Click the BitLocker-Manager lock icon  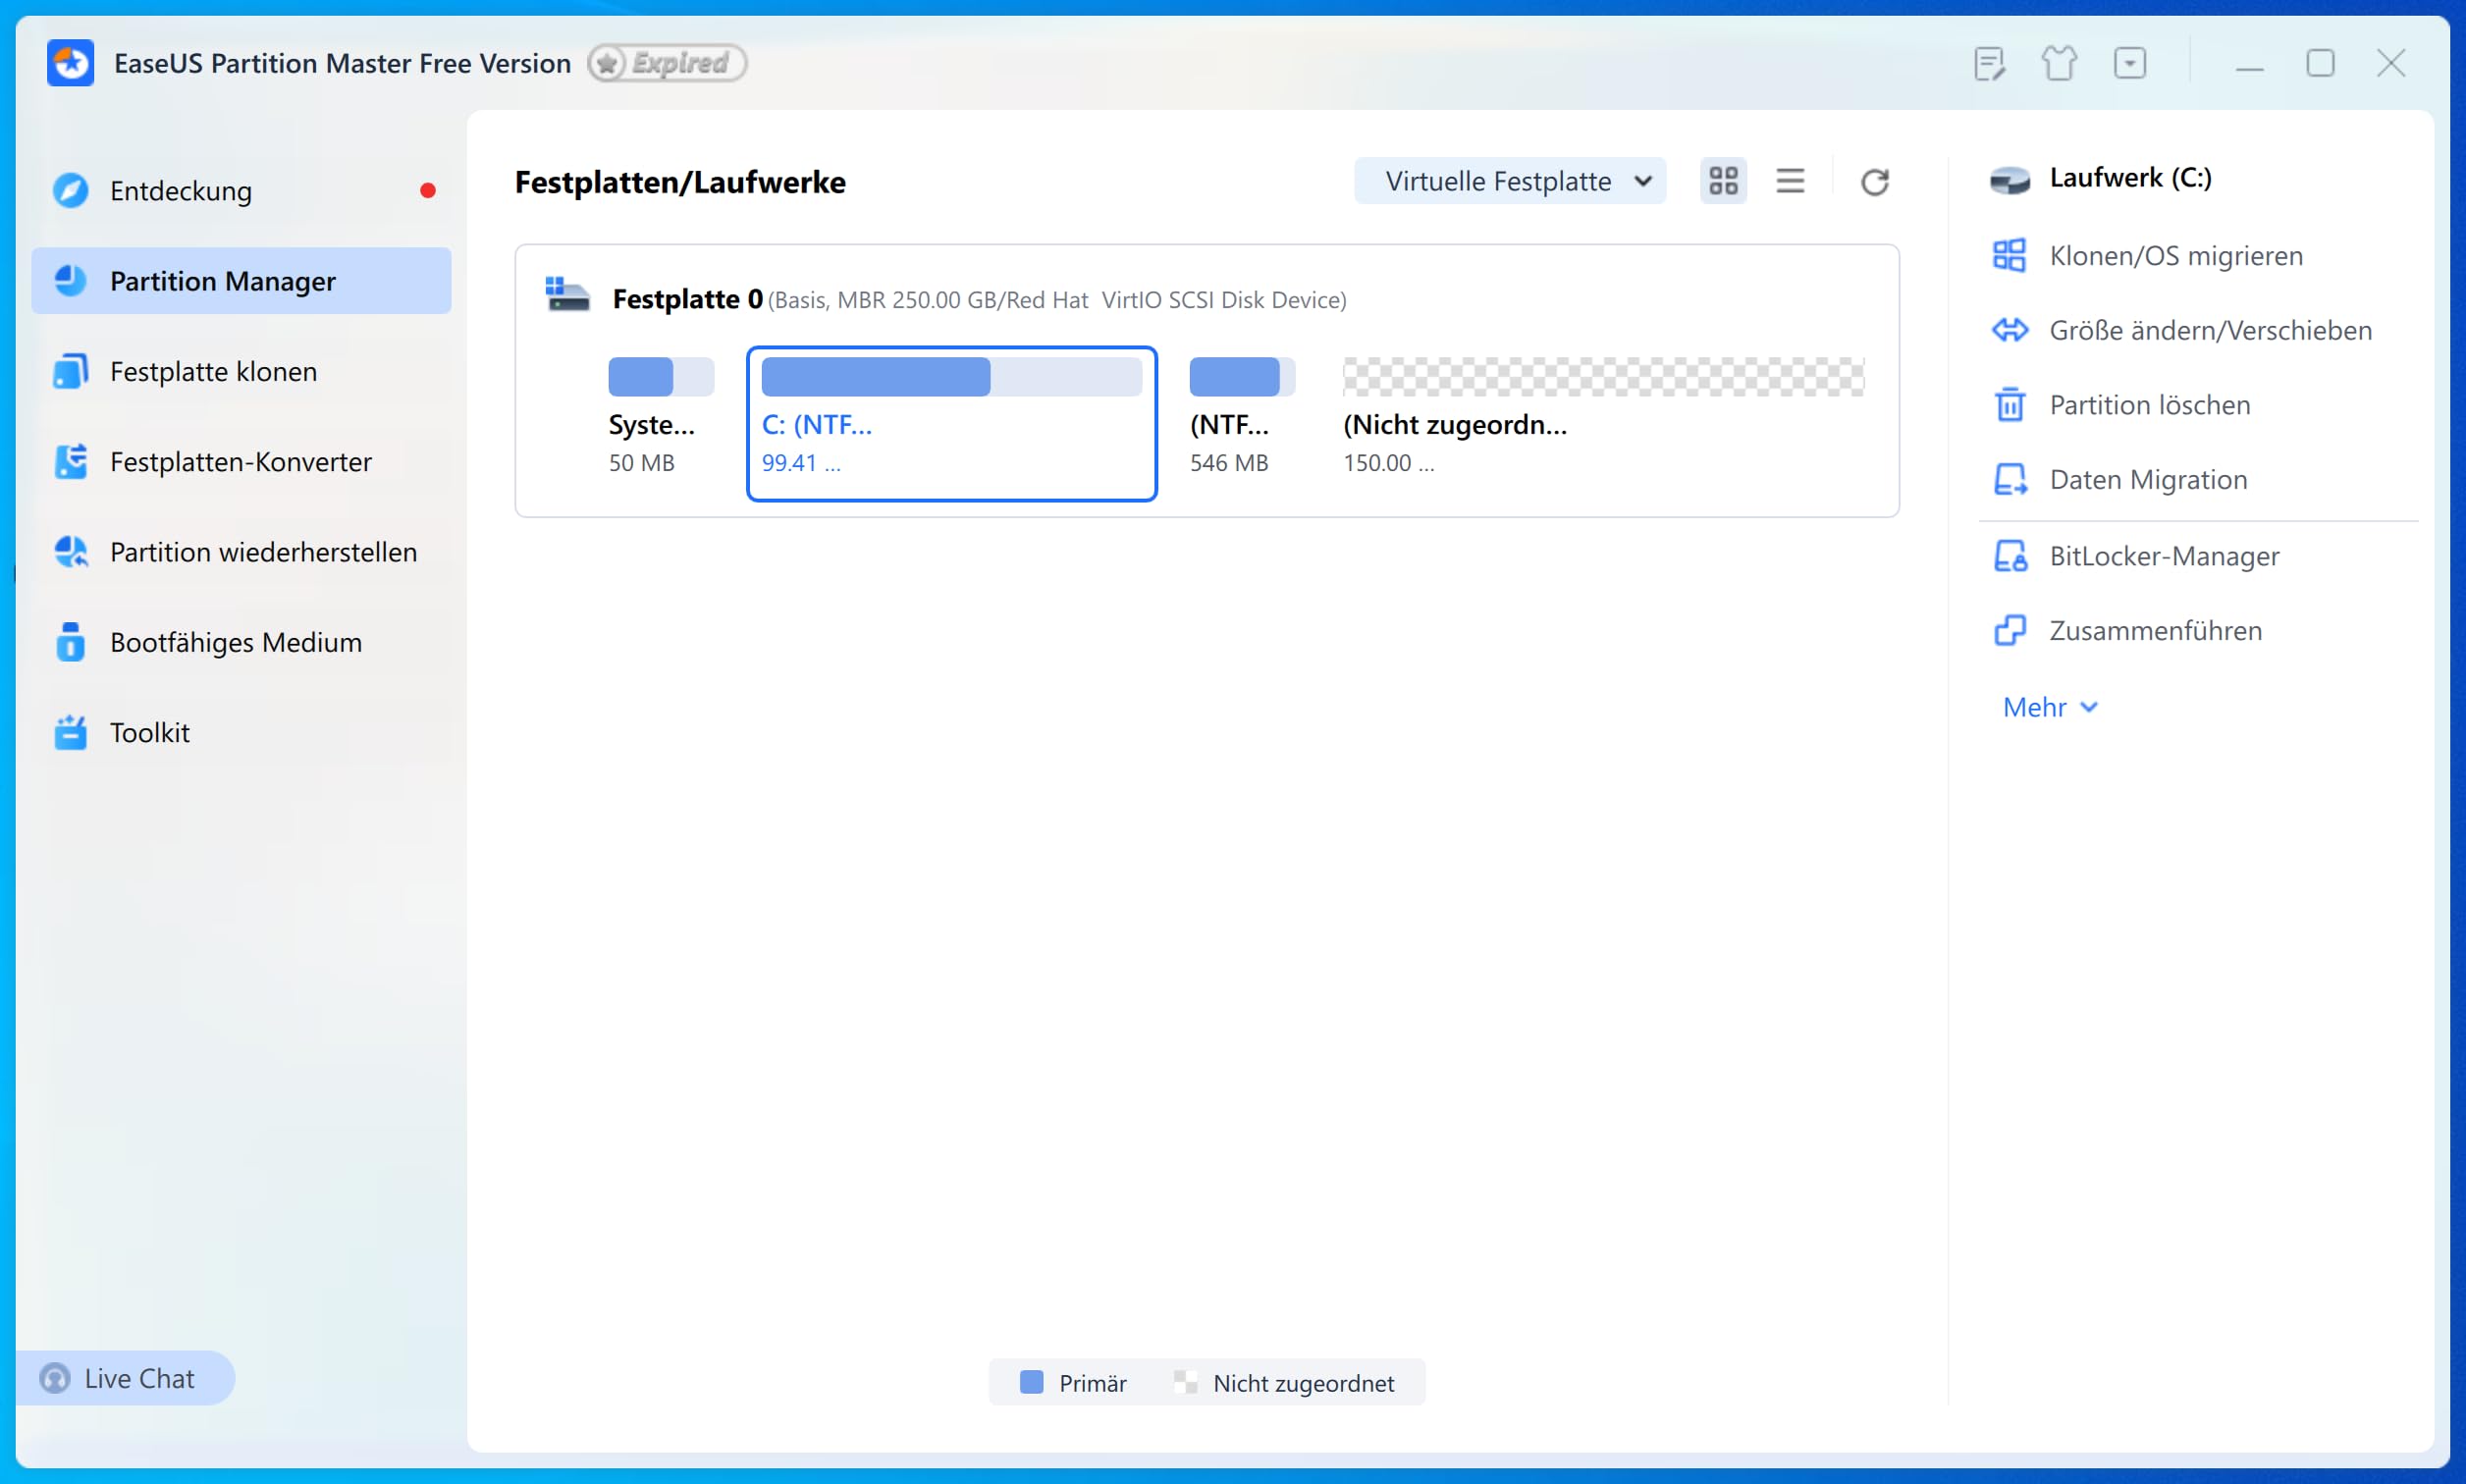pos(2010,556)
